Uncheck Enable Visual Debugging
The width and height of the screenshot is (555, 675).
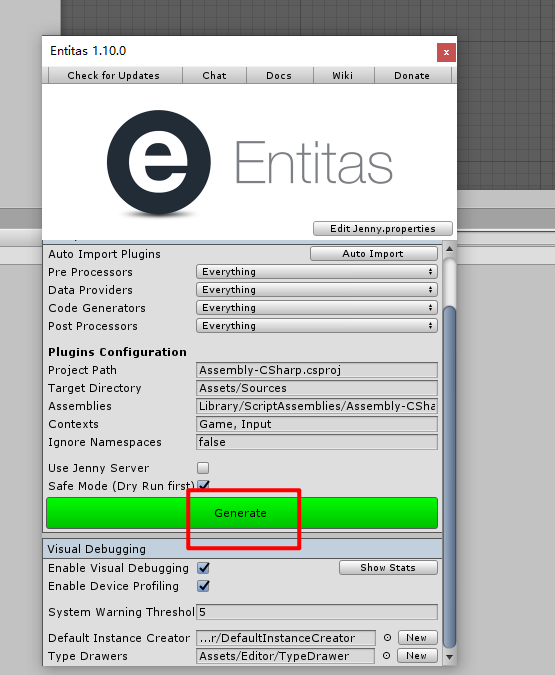[x=203, y=568]
